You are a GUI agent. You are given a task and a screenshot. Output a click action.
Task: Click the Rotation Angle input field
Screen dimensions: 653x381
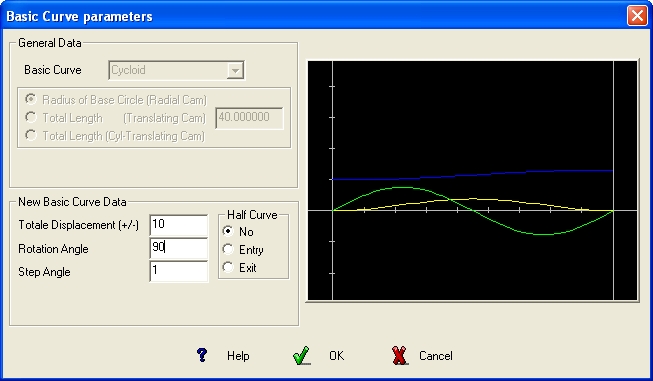(x=179, y=248)
